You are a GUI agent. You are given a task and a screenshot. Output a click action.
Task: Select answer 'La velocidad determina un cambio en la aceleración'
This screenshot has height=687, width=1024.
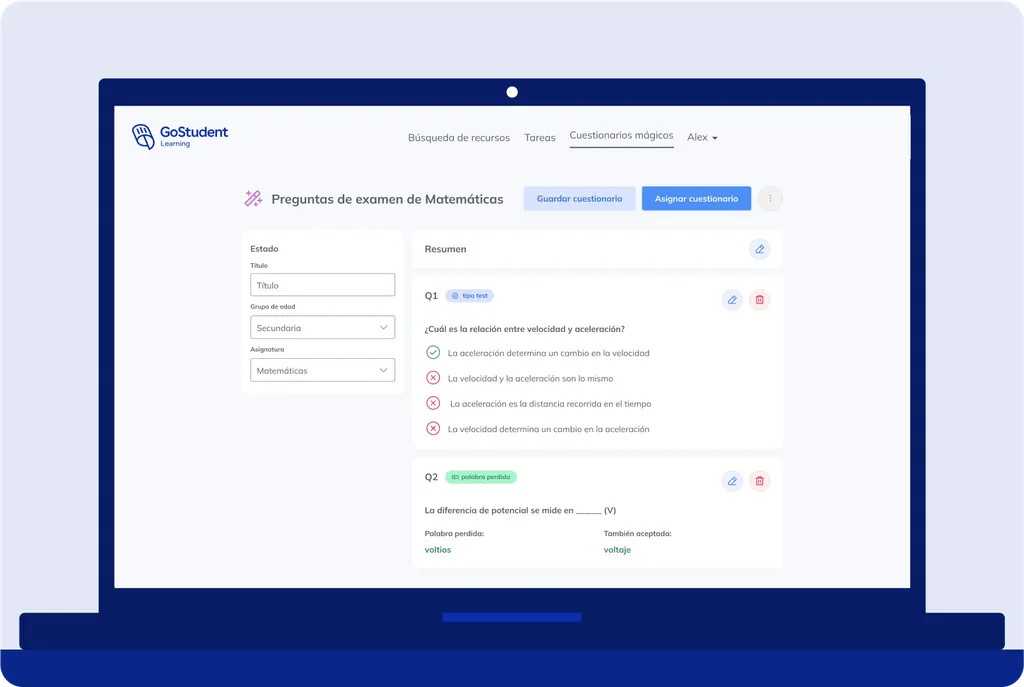point(549,429)
